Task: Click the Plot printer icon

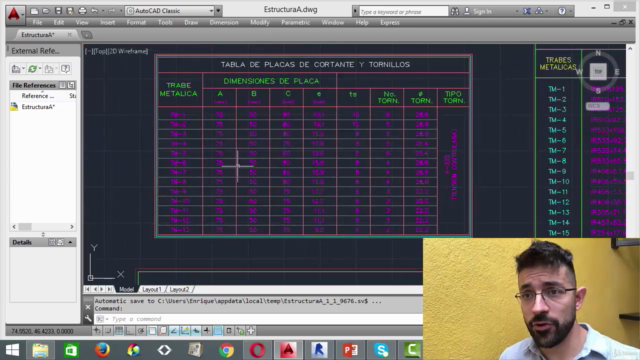Action: (82, 11)
